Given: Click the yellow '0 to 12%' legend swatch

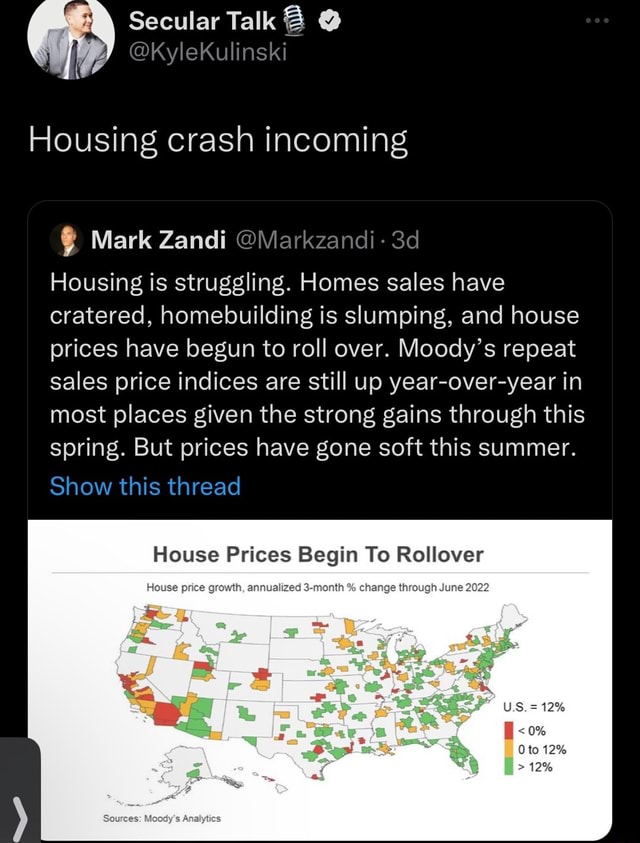Looking at the screenshot, I should pos(507,747).
